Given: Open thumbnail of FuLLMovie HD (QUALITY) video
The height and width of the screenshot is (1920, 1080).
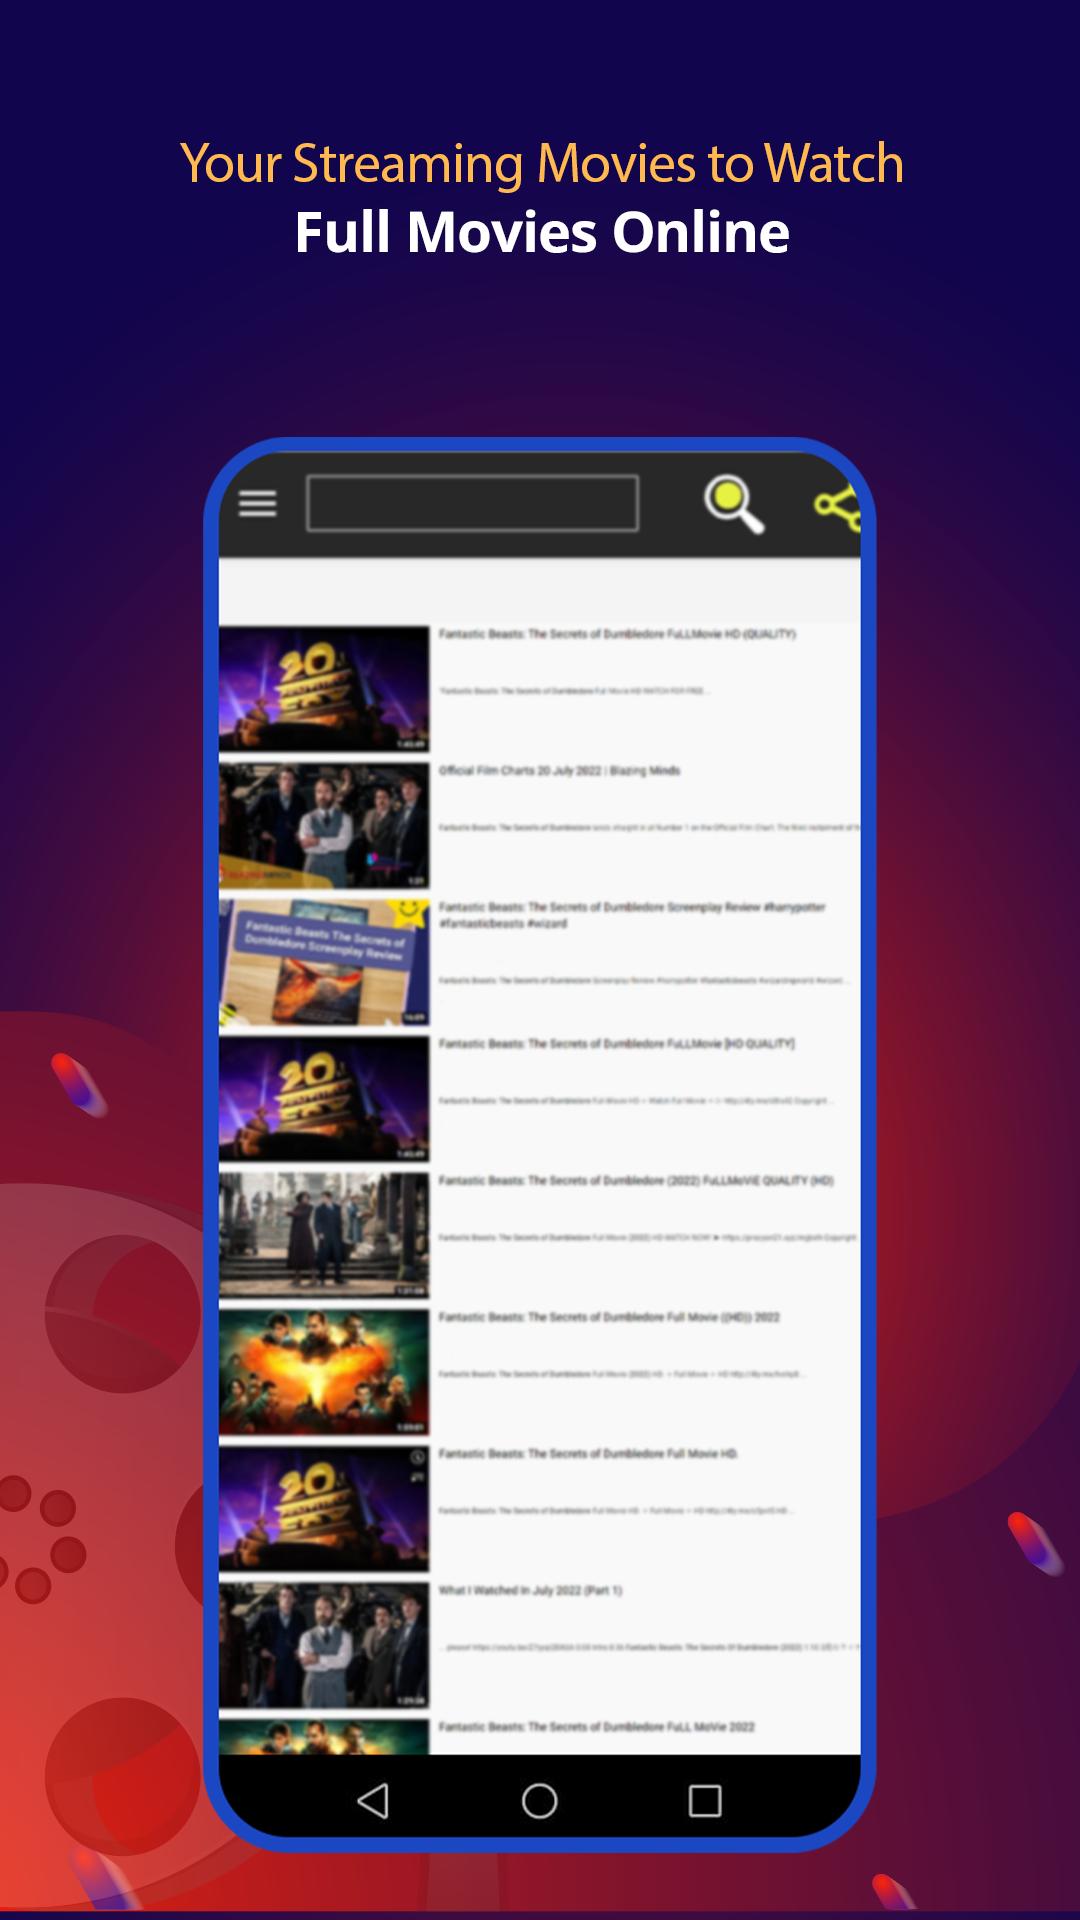Looking at the screenshot, I should click(x=324, y=688).
